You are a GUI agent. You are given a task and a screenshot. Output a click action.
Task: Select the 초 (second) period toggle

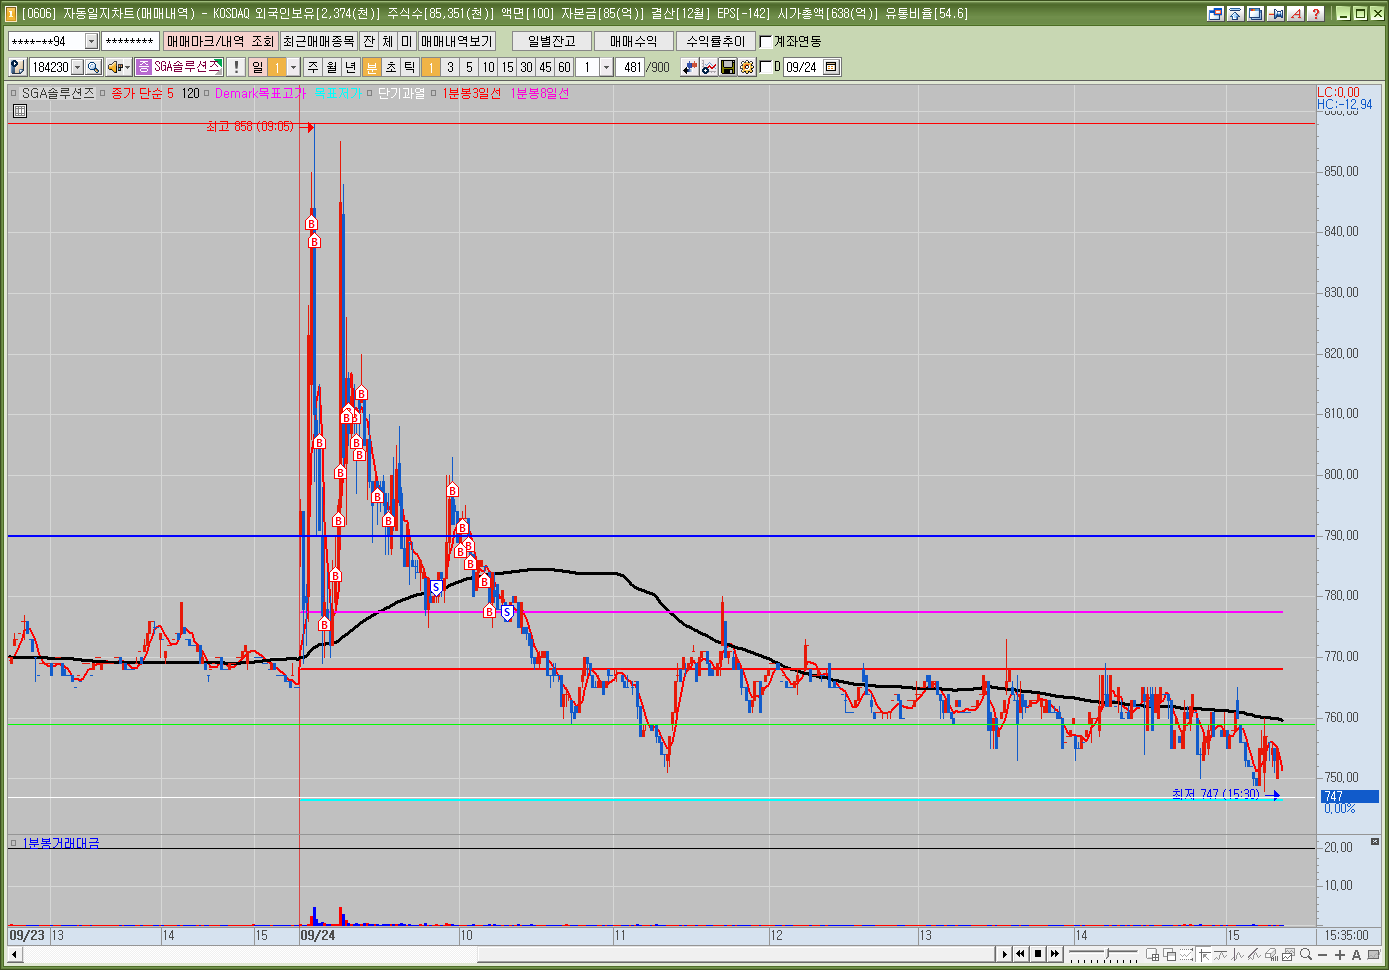(391, 67)
